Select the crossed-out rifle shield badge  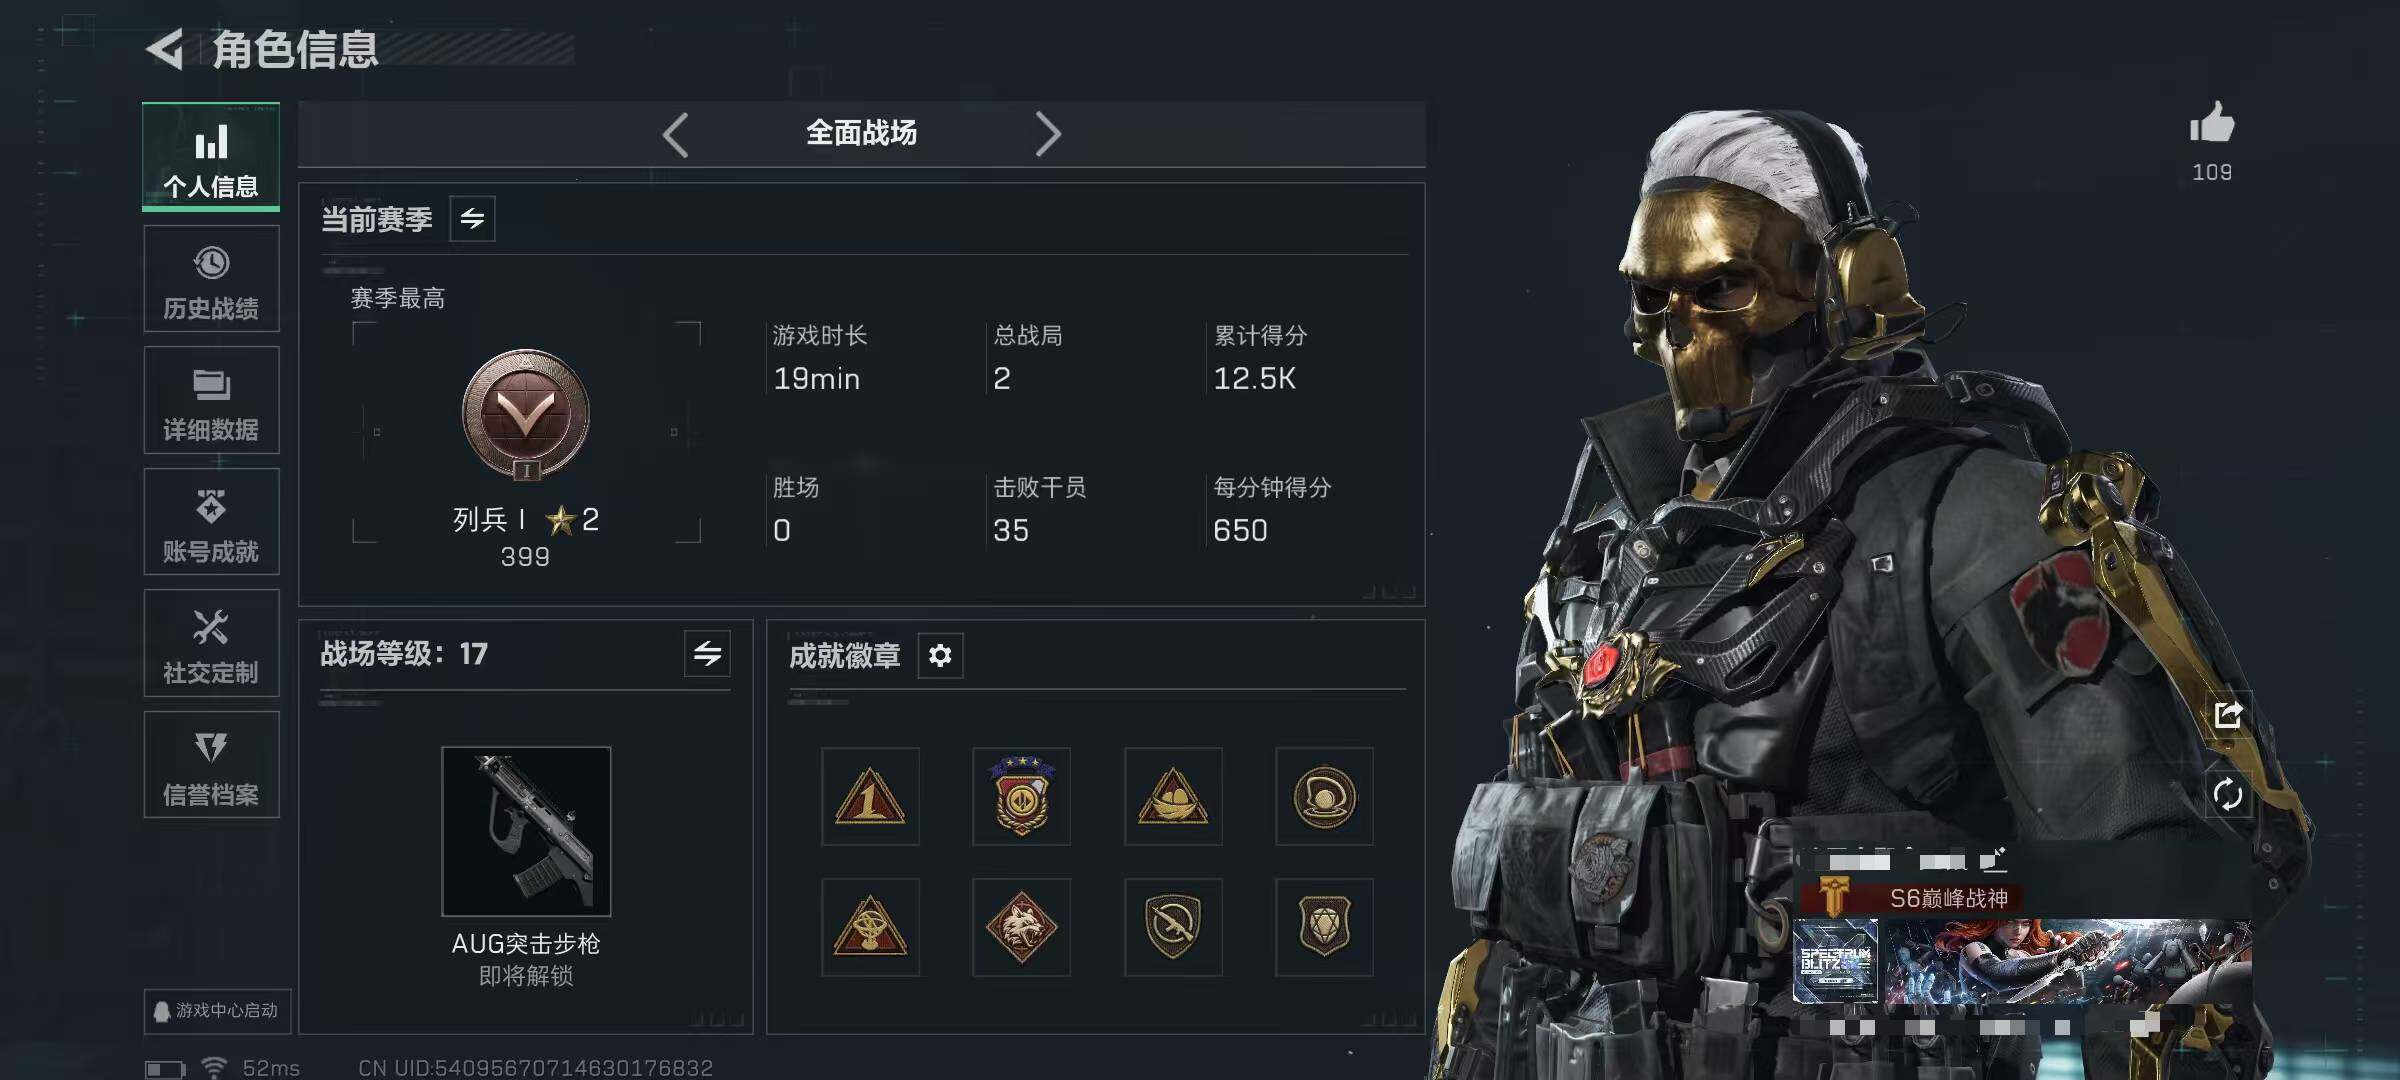[x=1173, y=927]
